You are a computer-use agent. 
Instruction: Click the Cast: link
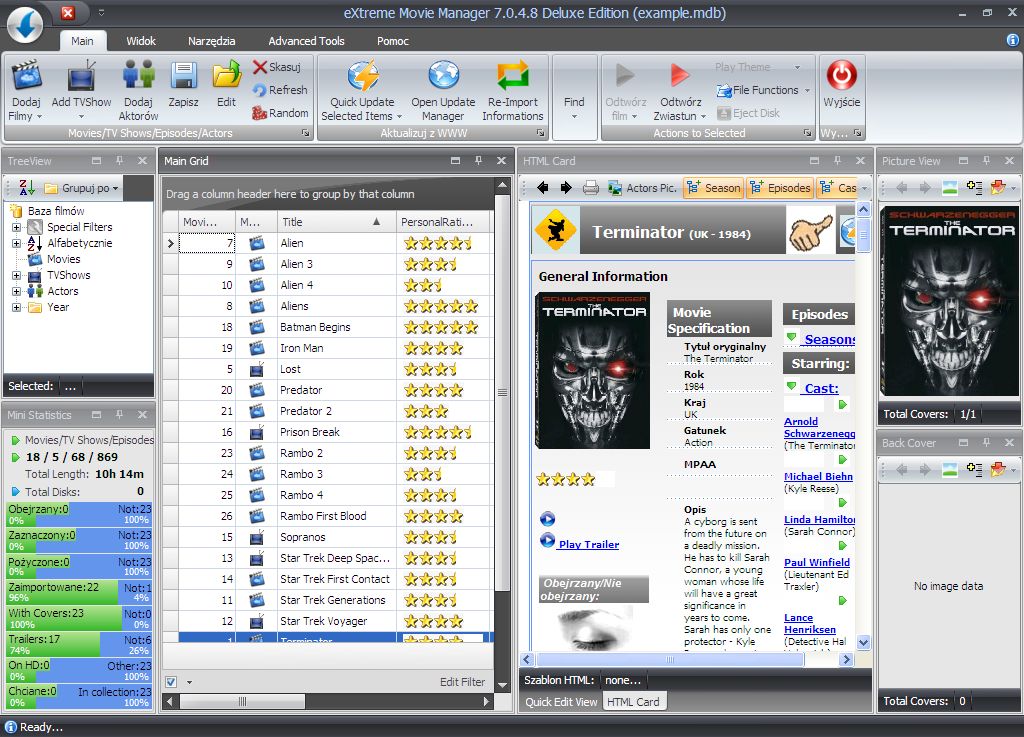822,388
